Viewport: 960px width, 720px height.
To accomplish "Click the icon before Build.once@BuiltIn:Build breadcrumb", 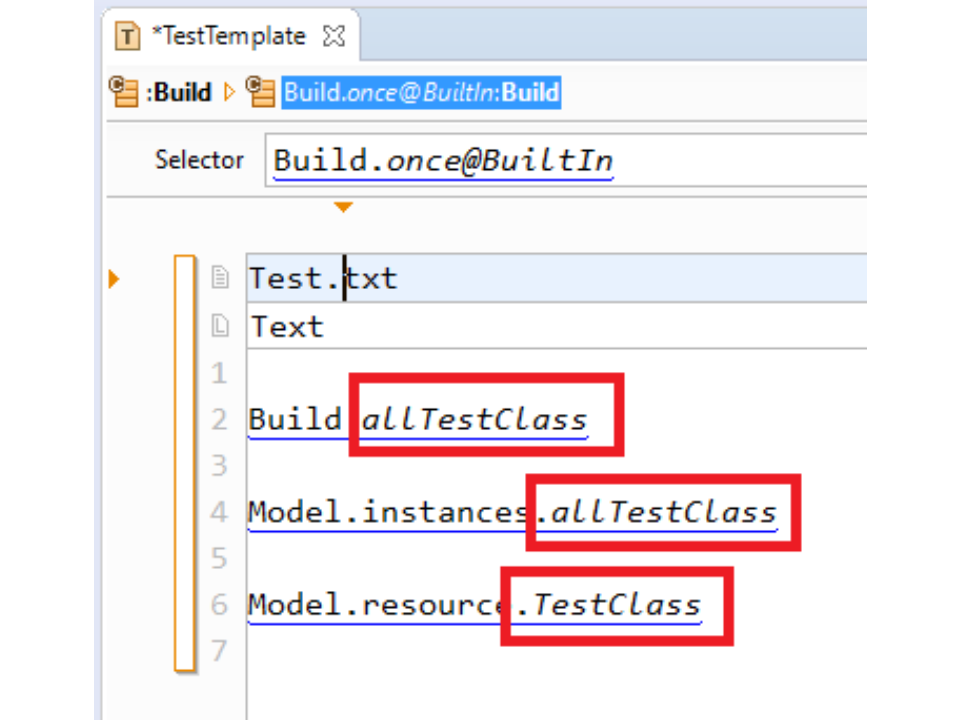I will click(x=260, y=93).
